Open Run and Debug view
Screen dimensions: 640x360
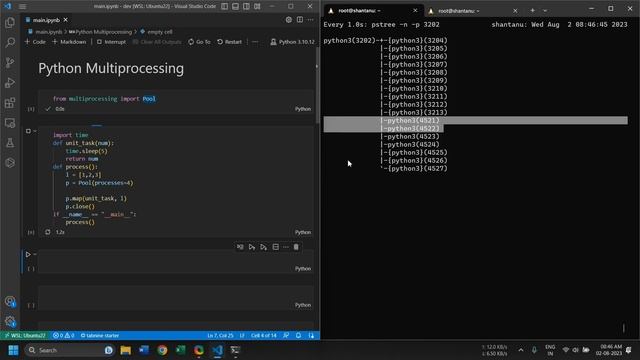click(x=10, y=82)
